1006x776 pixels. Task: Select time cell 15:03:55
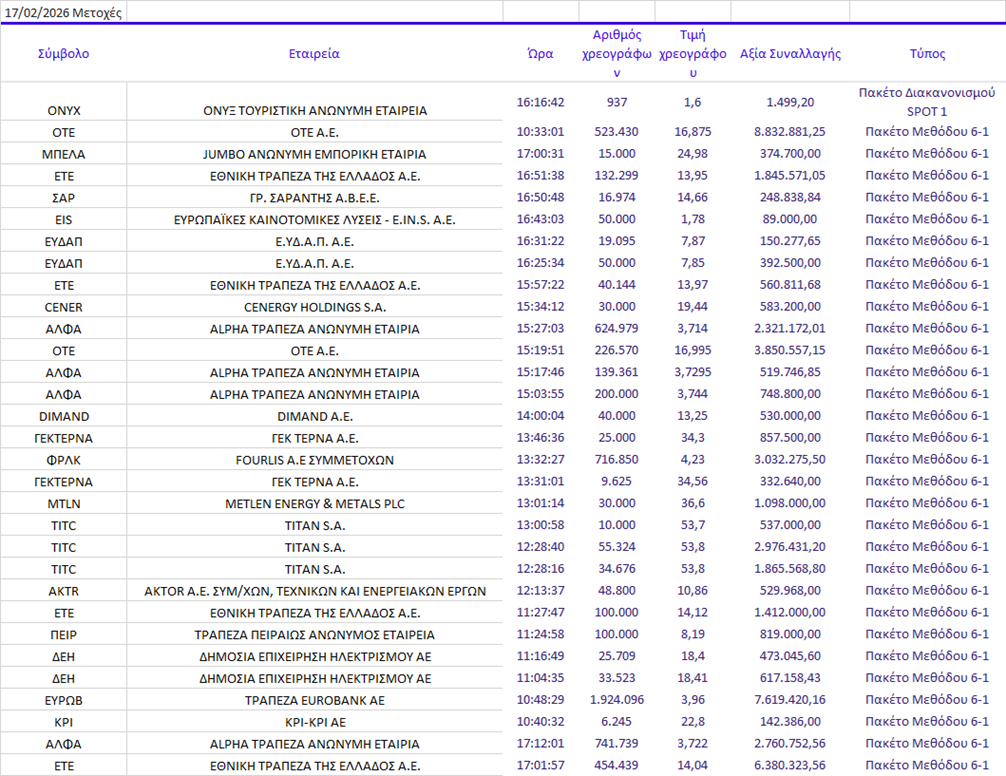tap(540, 394)
